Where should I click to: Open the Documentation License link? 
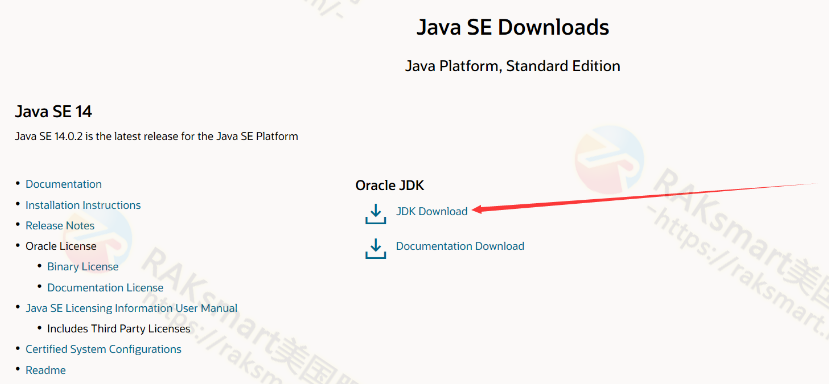(105, 287)
